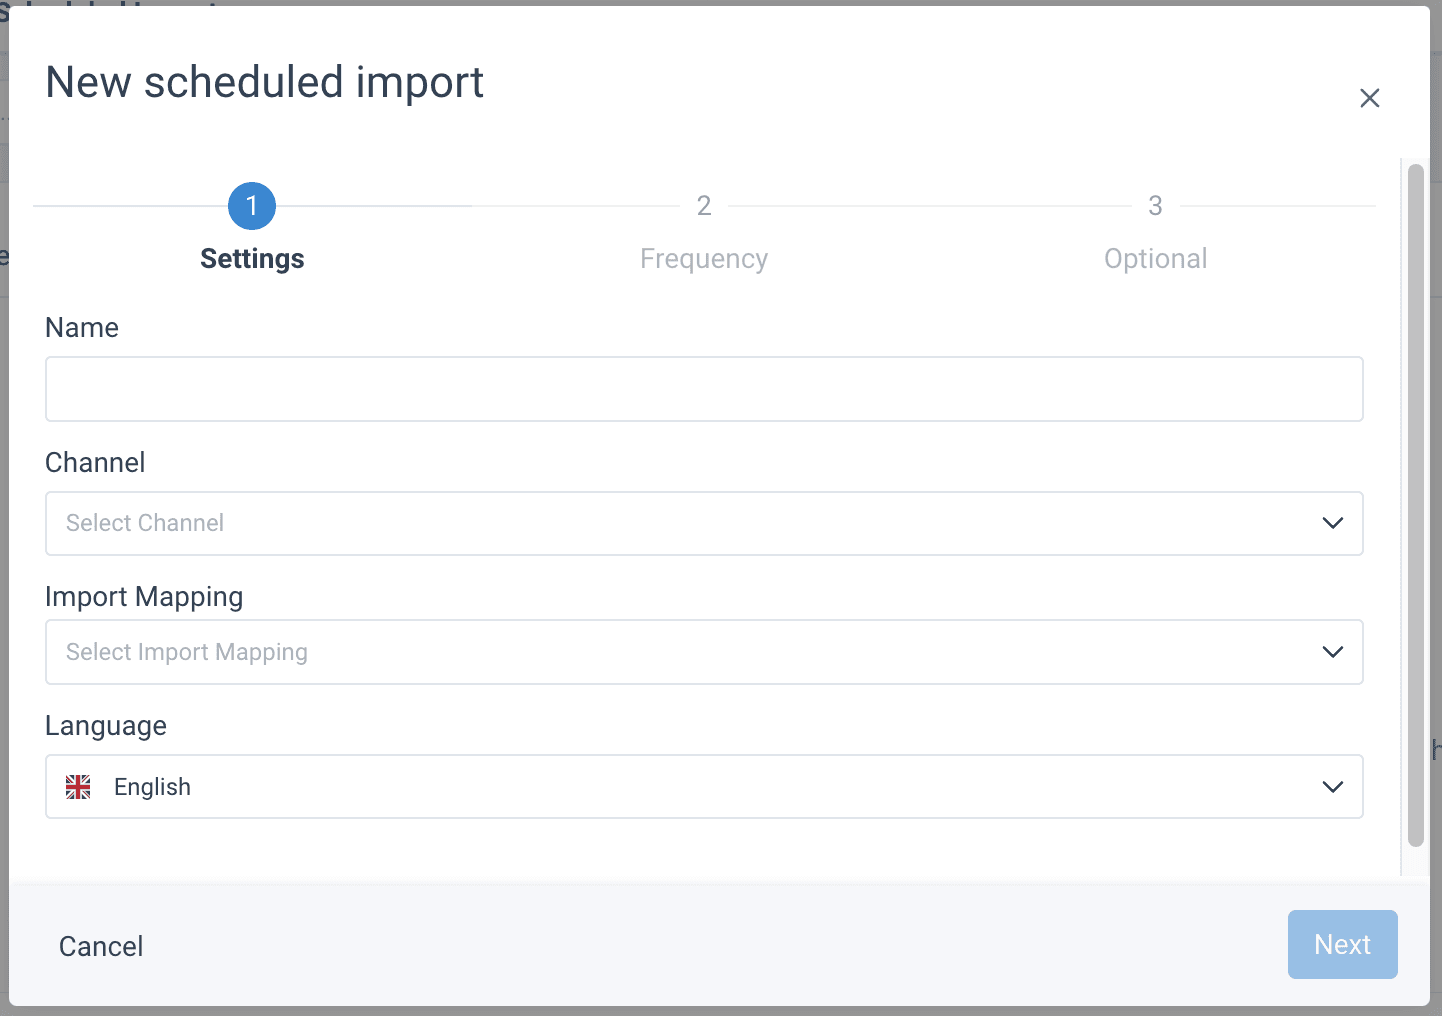Viewport: 1442px width, 1016px height.
Task: Click the step 3 number indicator
Action: [x=1155, y=206]
